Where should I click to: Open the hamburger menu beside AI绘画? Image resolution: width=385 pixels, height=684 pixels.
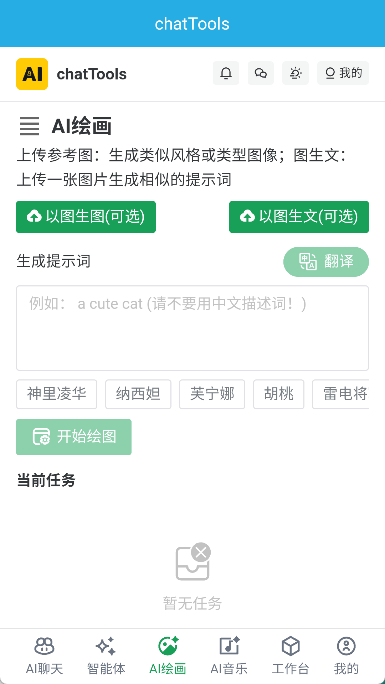[x=29, y=126]
